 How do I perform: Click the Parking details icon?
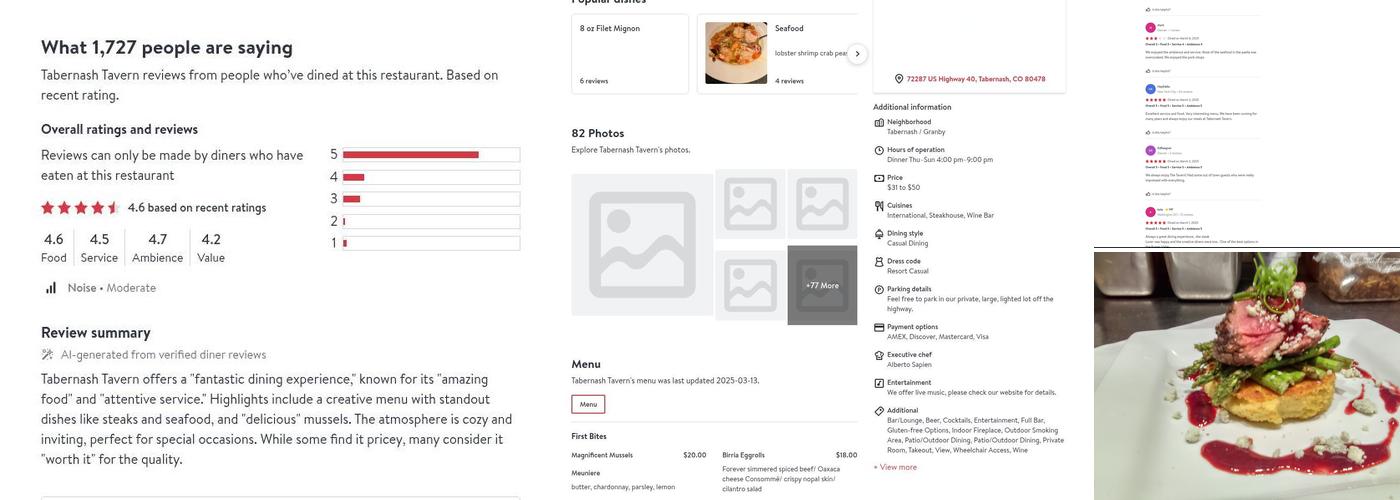click(x=879, y=290)
